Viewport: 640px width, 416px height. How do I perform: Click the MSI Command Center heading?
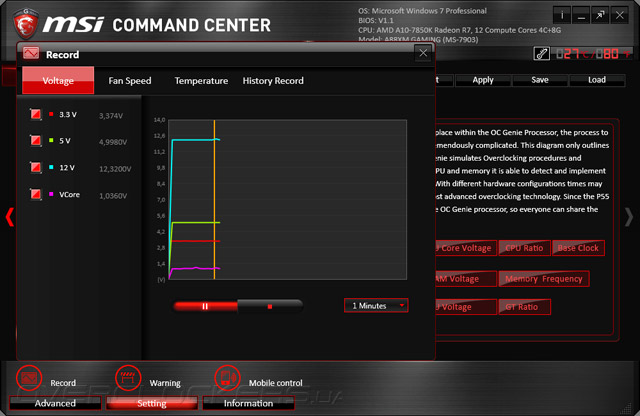point(157,25)
